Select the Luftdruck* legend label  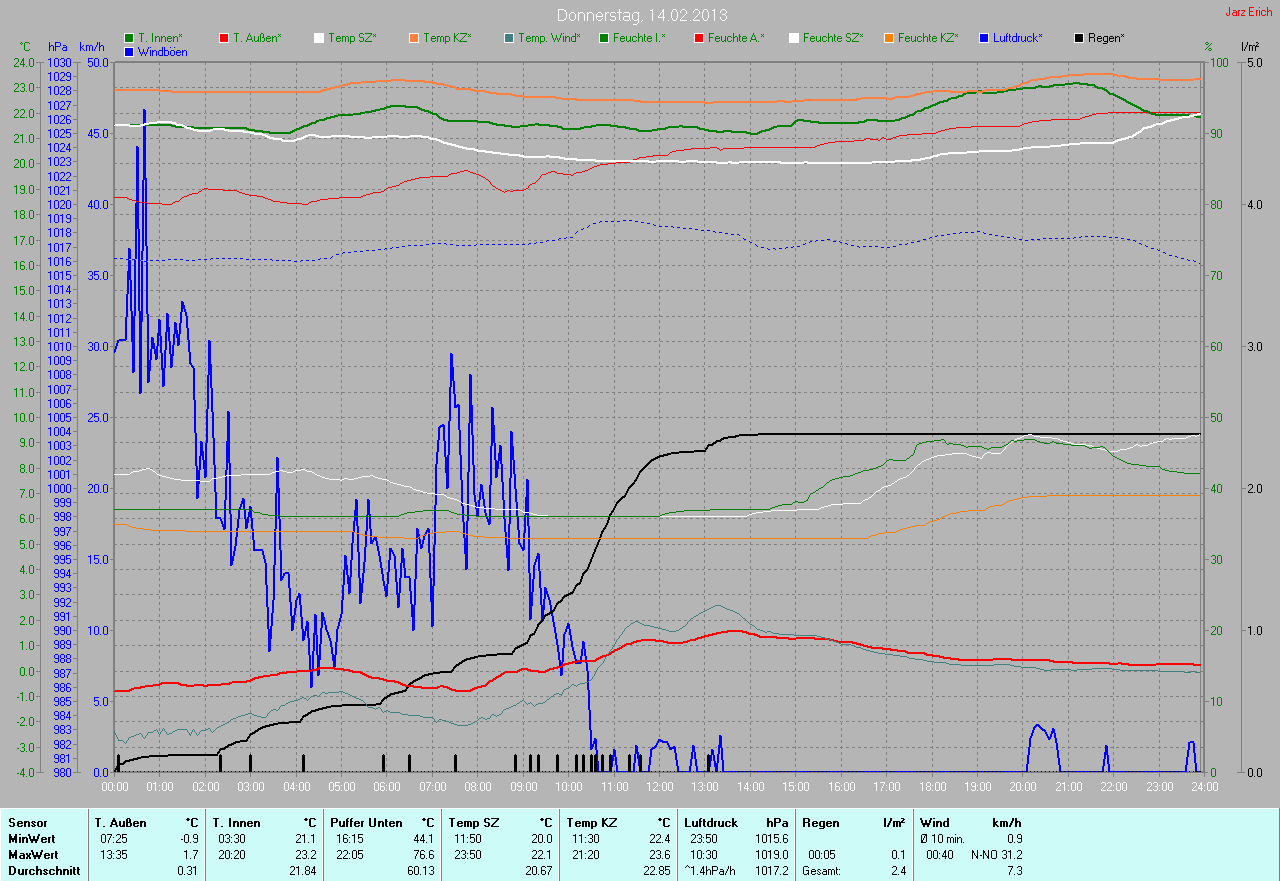pyautogui.click(x=1018, y=38)
